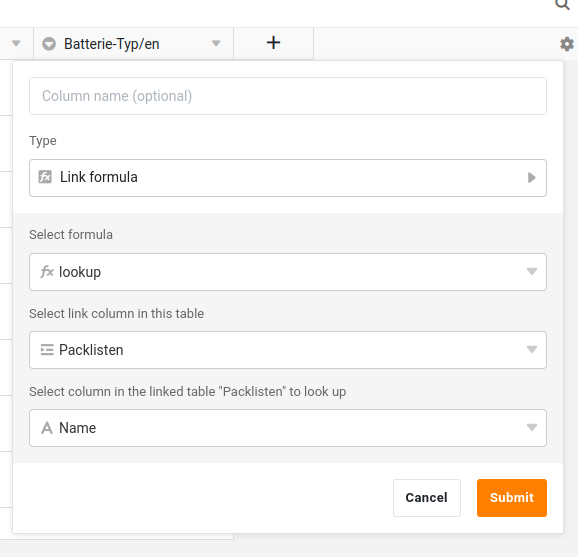This screenshot has height=557, width=578.
Task: Click the Column name input field
Action: pyautogui.click(x=288, y=96)
